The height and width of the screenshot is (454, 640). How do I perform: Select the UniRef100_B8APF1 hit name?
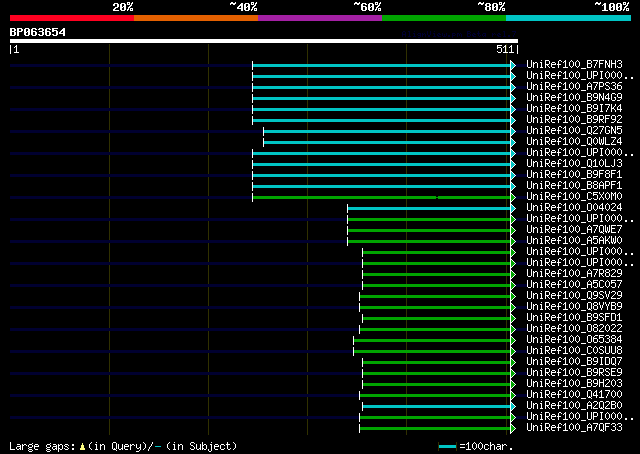[574, 186]
